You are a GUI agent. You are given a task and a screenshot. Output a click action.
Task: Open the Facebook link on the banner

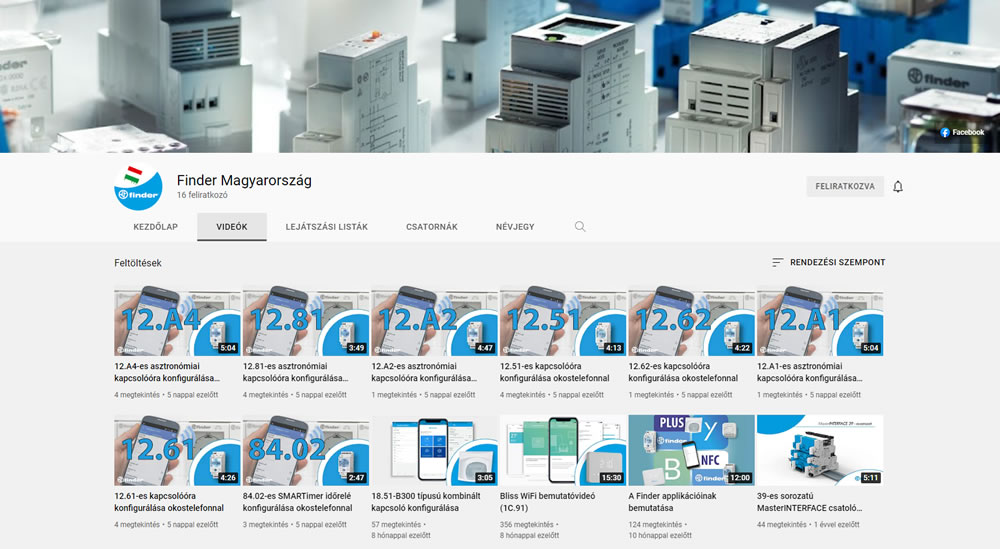pyautogui.click(x=962, y=133)
